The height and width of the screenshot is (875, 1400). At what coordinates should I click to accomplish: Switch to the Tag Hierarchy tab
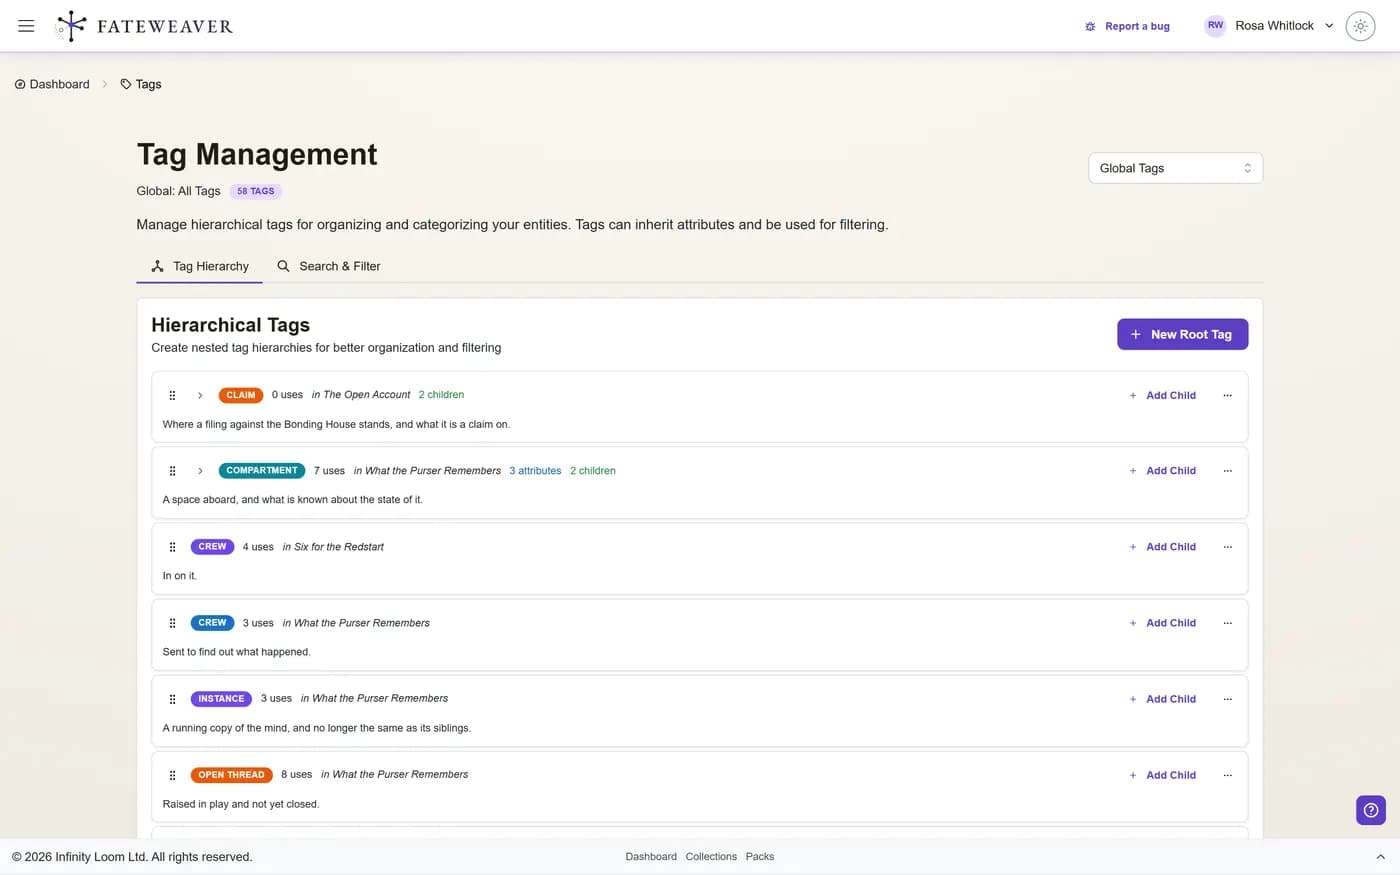click(x=200, y=266)
